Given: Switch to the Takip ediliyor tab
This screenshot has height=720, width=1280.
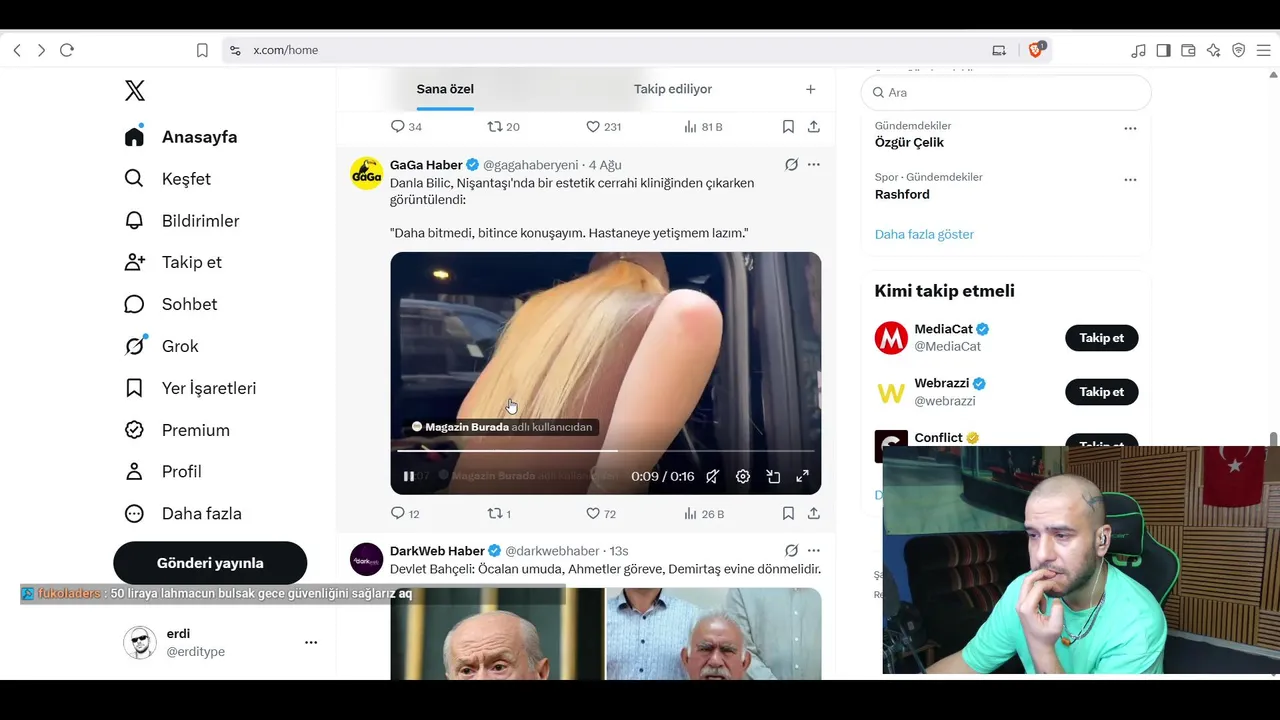Looking at the screenshot, I should point(673,89).
